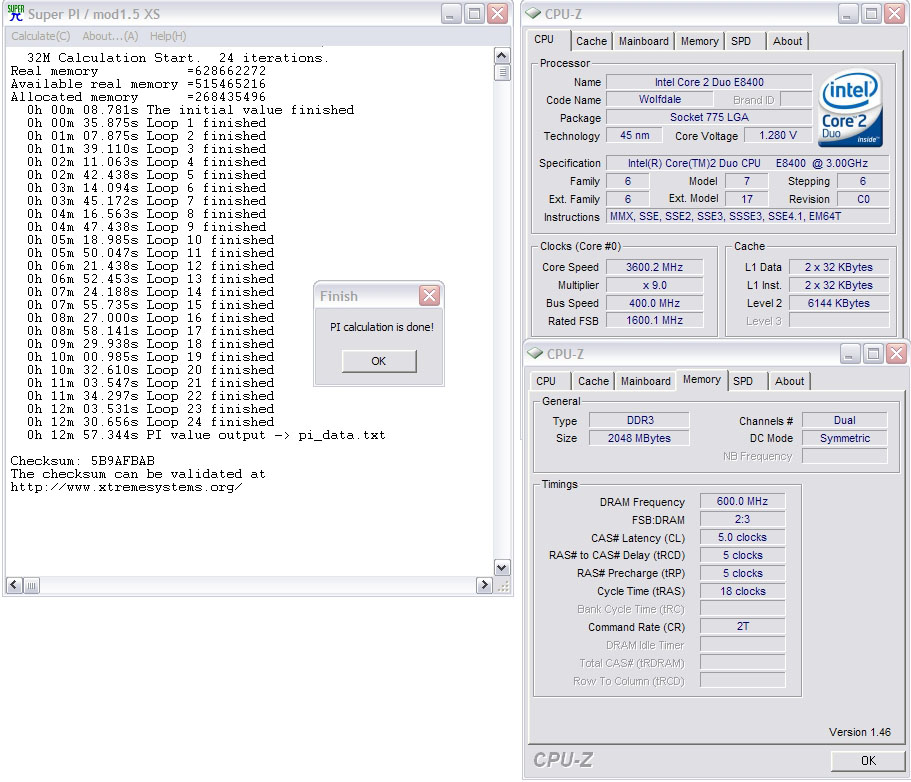Click the RAS# to CAS# Delay value

[x=743, y=555]
